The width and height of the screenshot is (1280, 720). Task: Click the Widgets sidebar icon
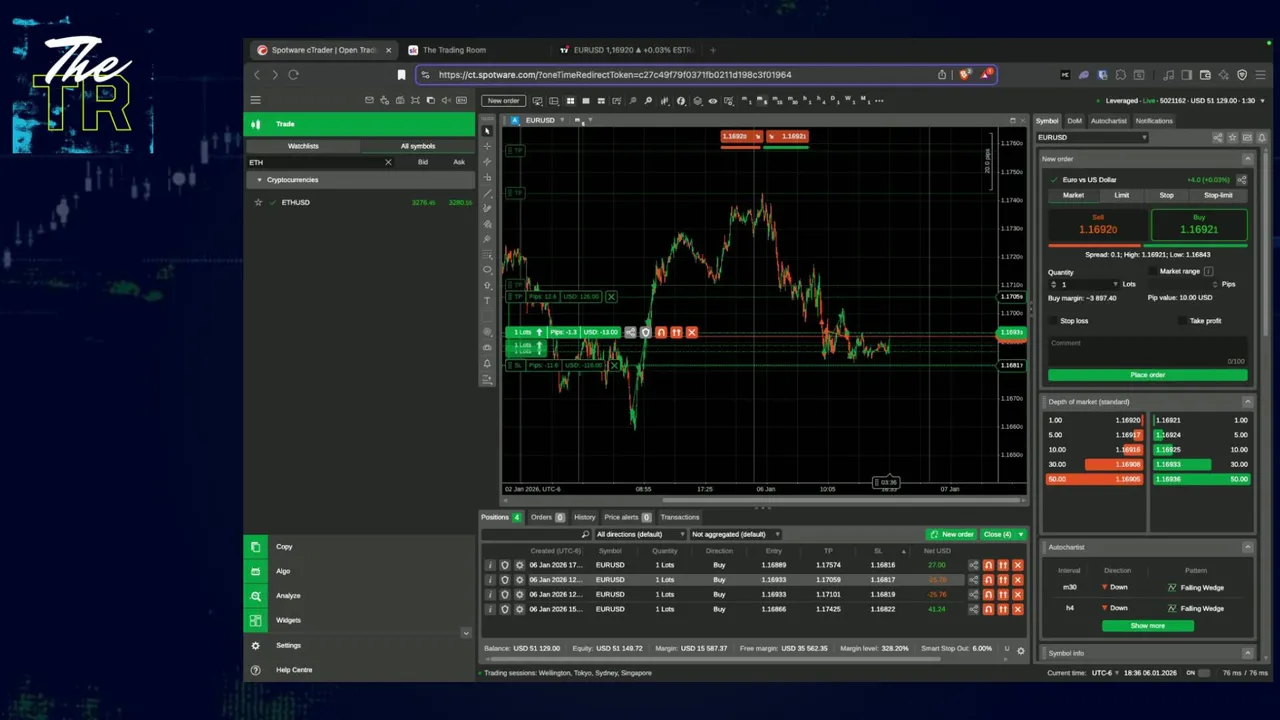coord(256,620)
